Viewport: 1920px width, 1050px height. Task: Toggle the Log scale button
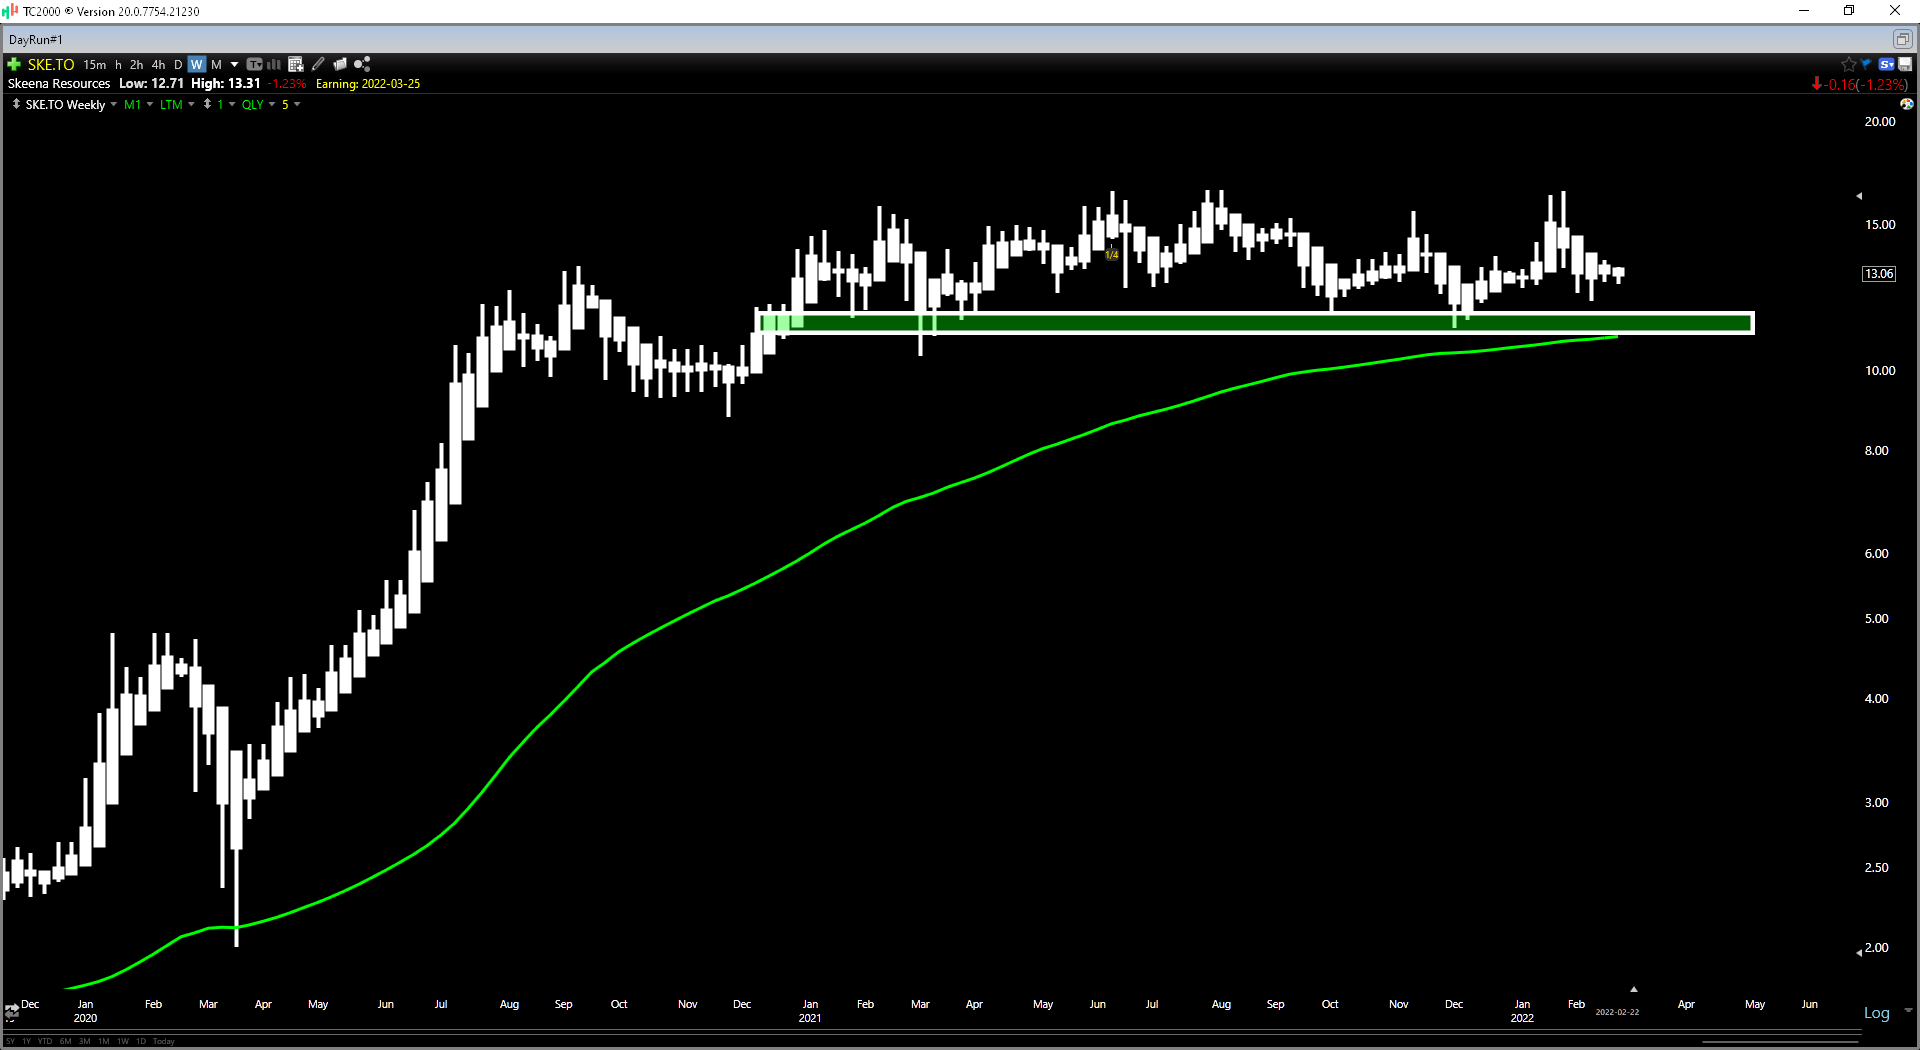click(1877, 1013)
